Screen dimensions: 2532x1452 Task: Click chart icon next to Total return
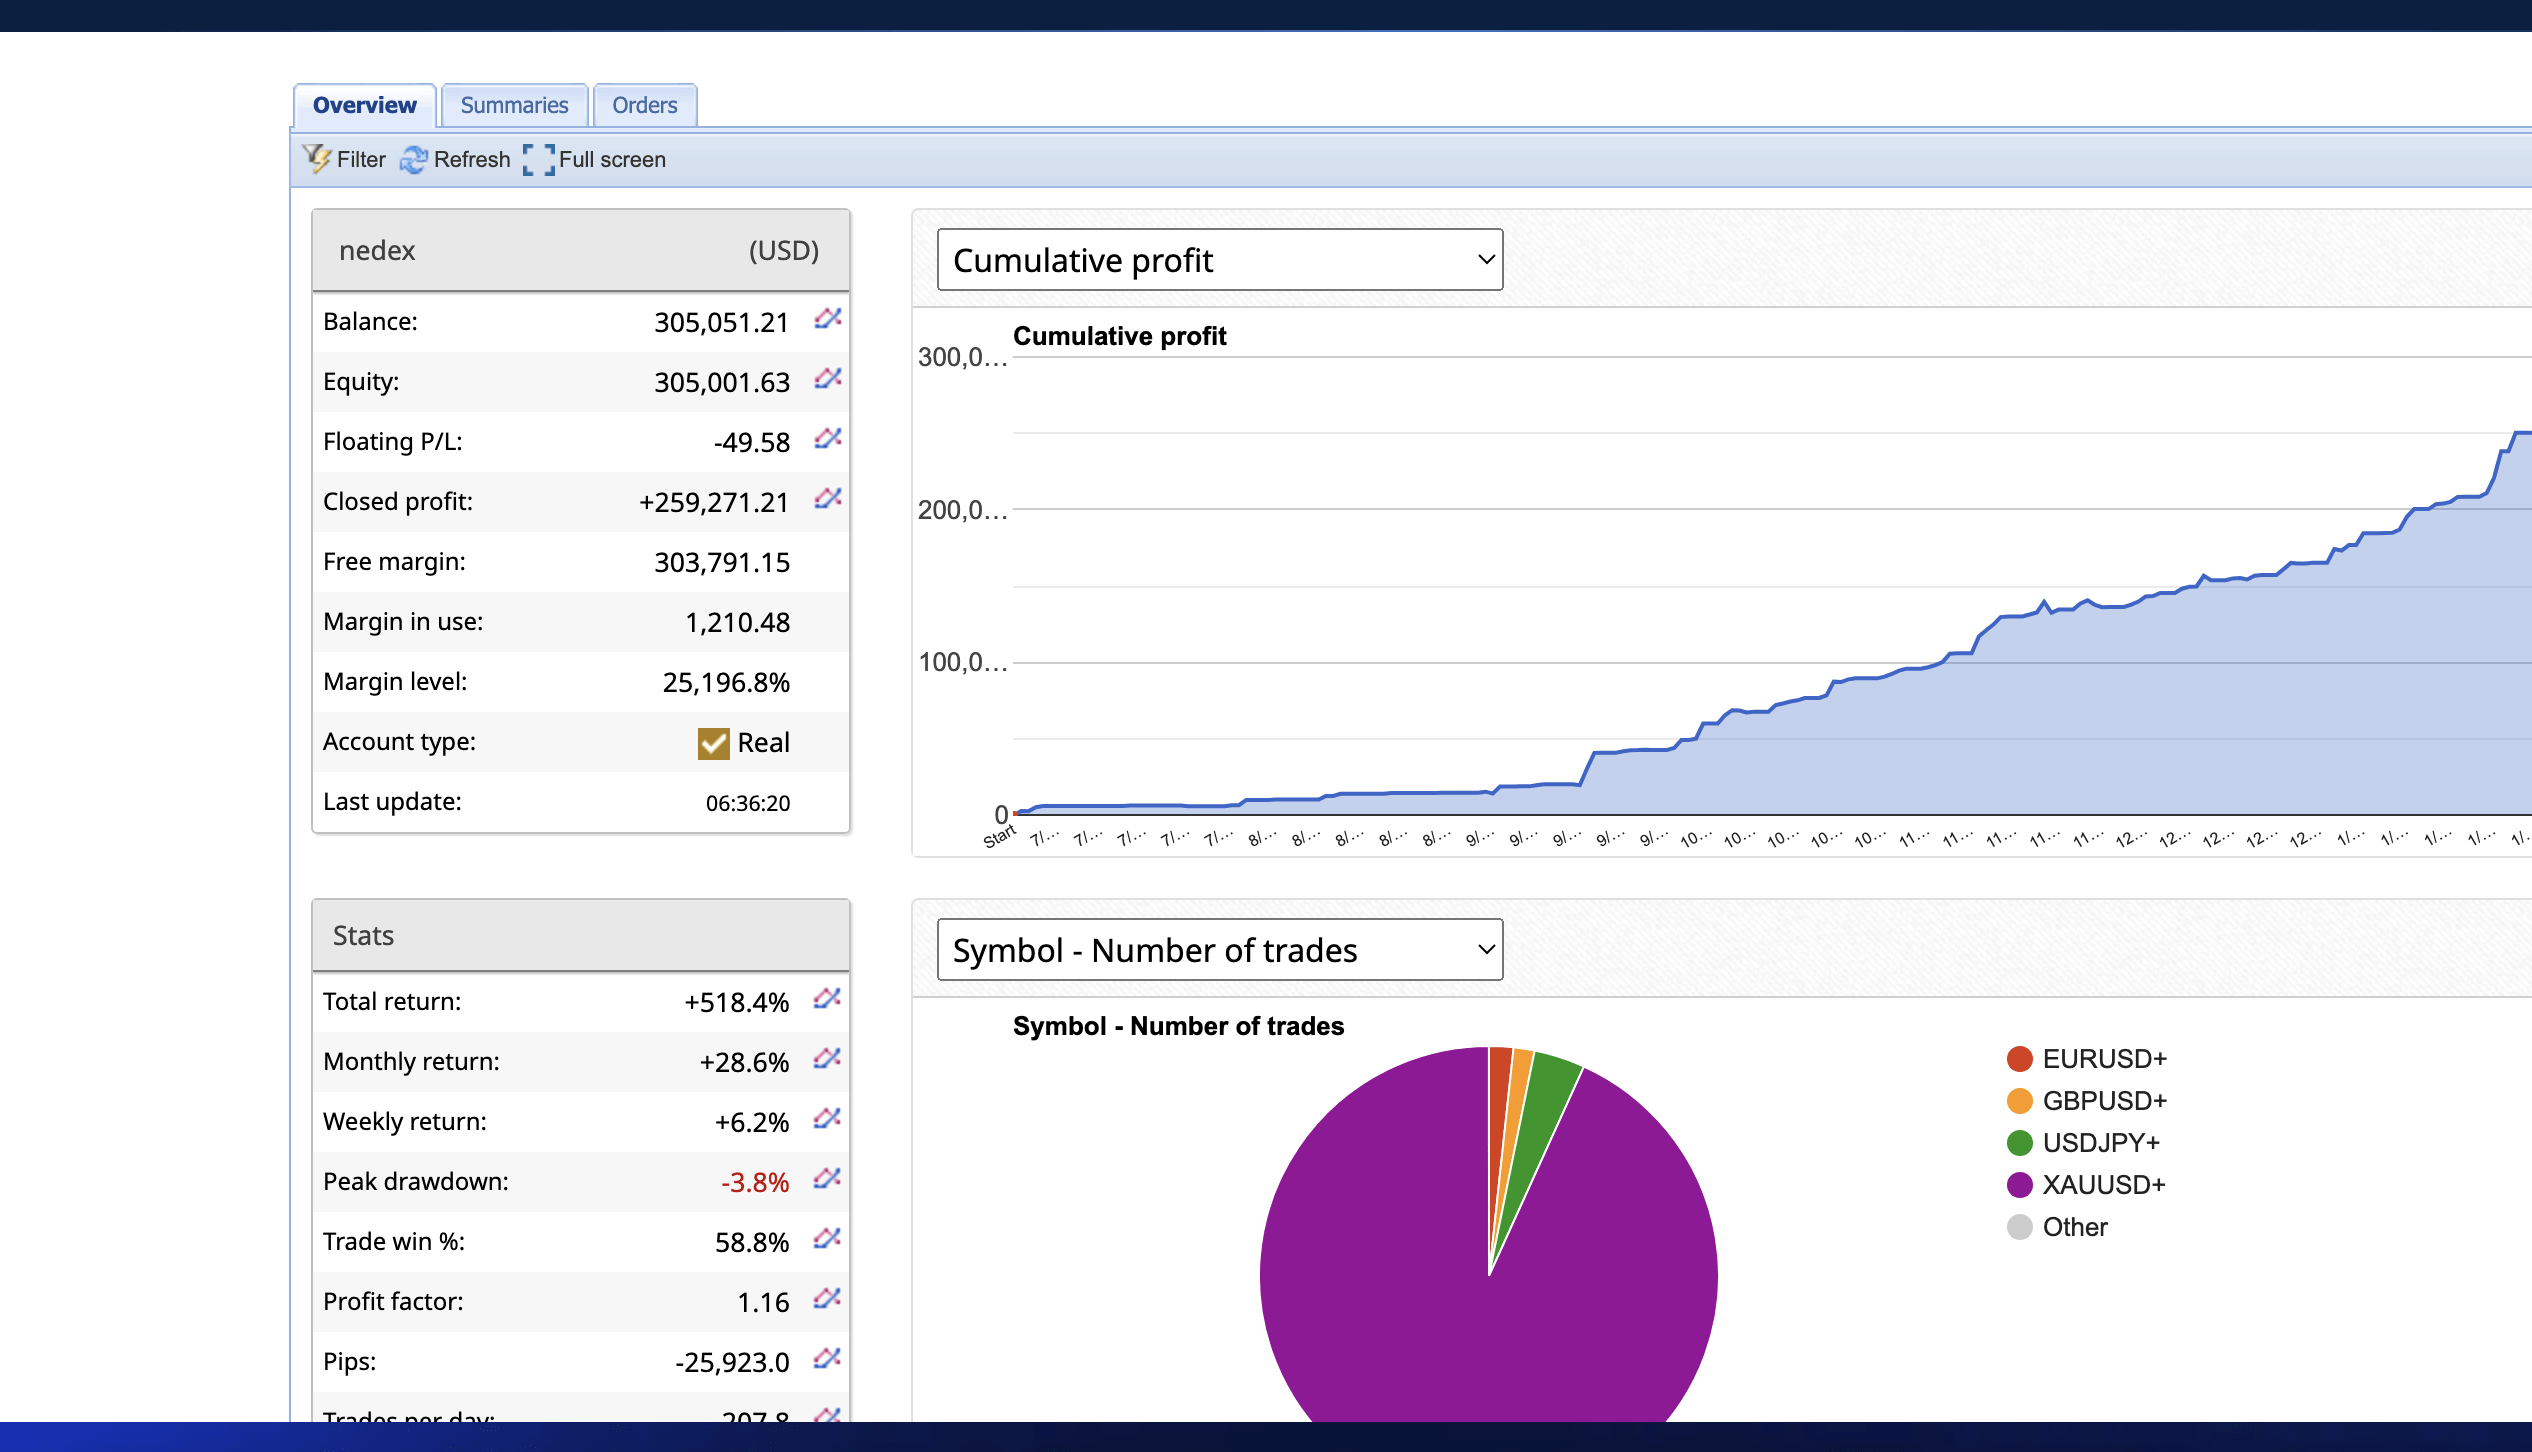(x=827, y=999)
